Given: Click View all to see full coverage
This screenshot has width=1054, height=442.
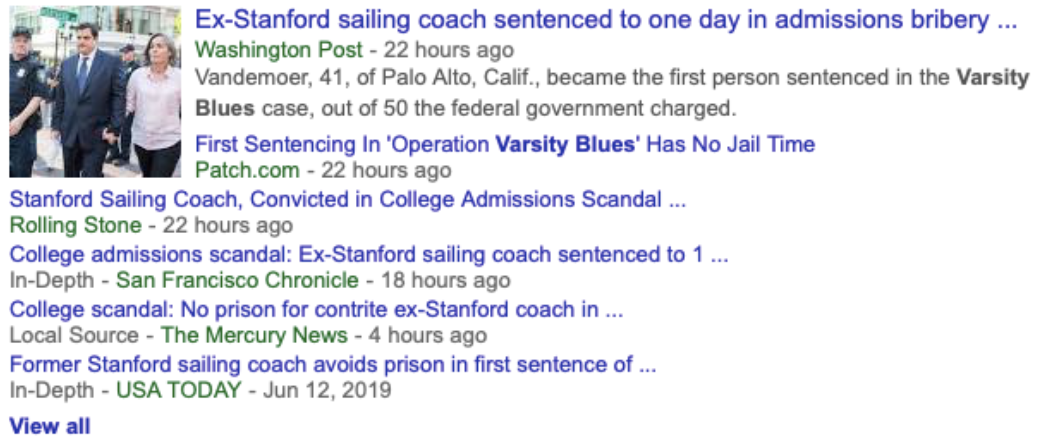Looking at the screenshot, I should coord(50,426).
